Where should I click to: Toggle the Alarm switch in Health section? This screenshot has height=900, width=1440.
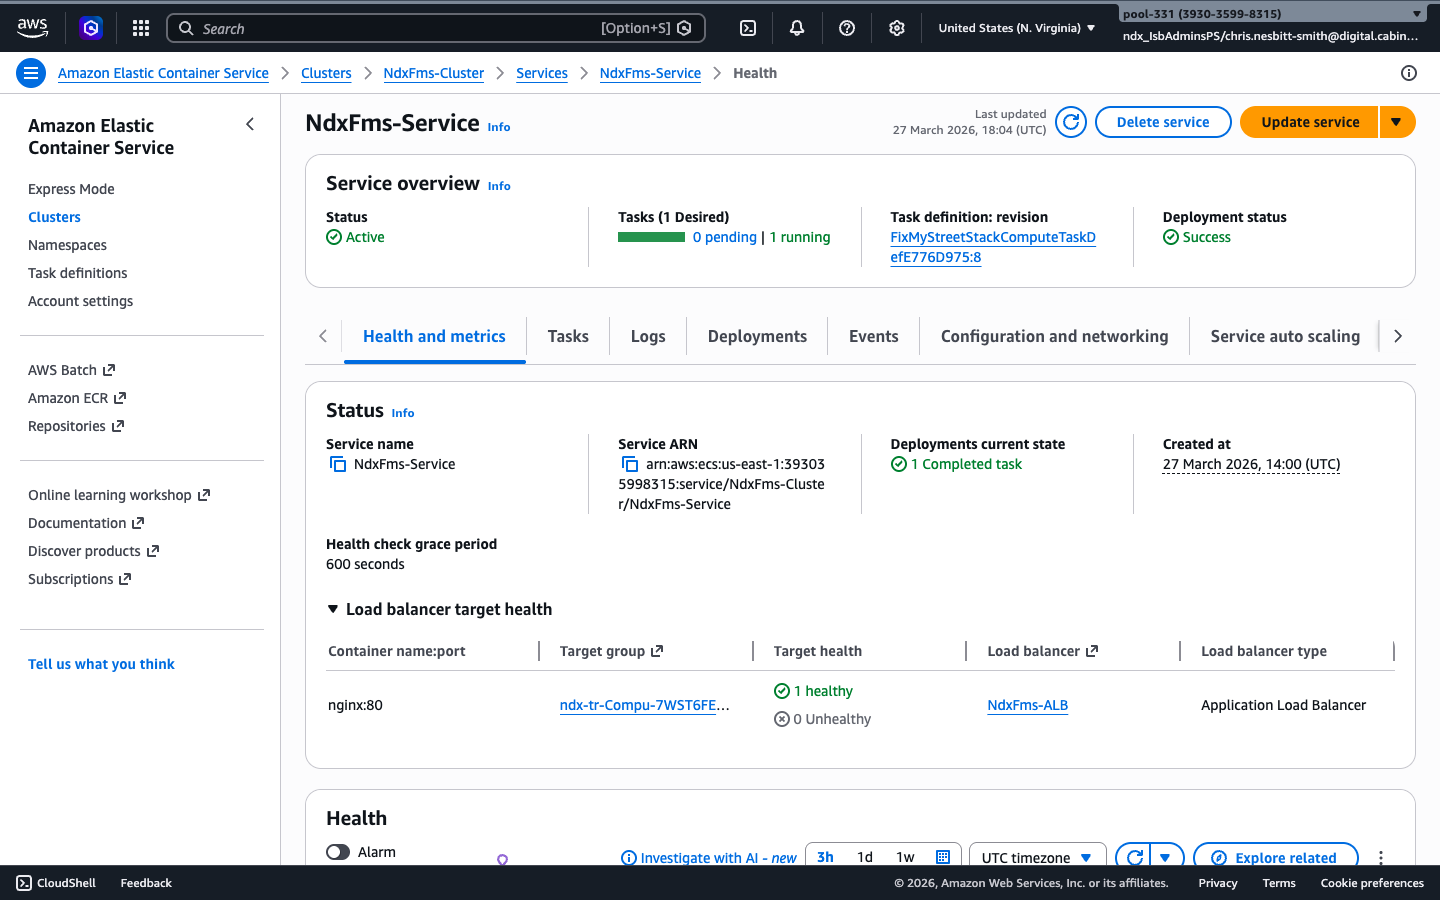336,853
